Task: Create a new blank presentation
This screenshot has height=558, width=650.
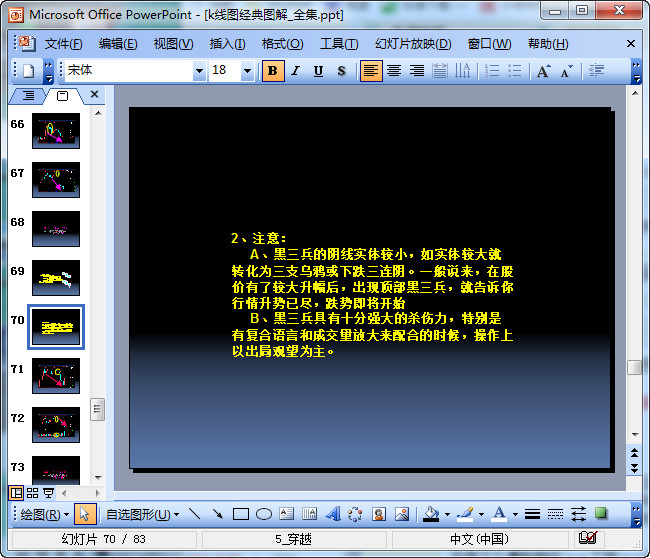Action: [x=28, y=71]
